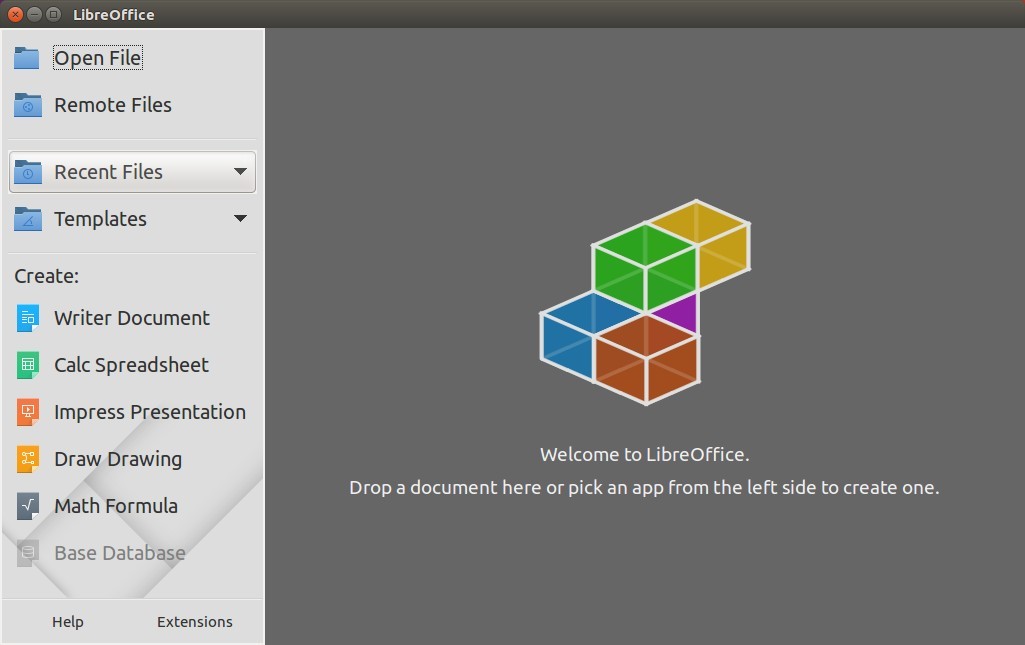Screen dimensions: 1025x645
Task: Create a new Math Formula
Action: tap(116, 506)
